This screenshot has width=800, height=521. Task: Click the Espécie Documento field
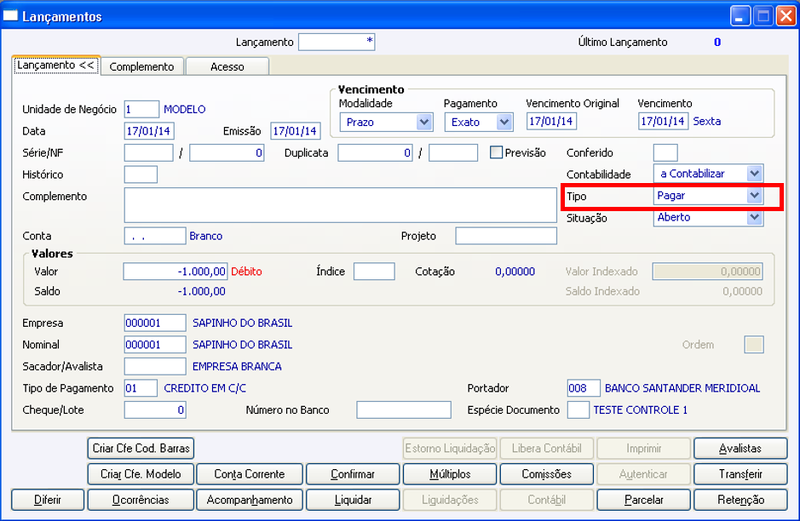tap(579, 410)
